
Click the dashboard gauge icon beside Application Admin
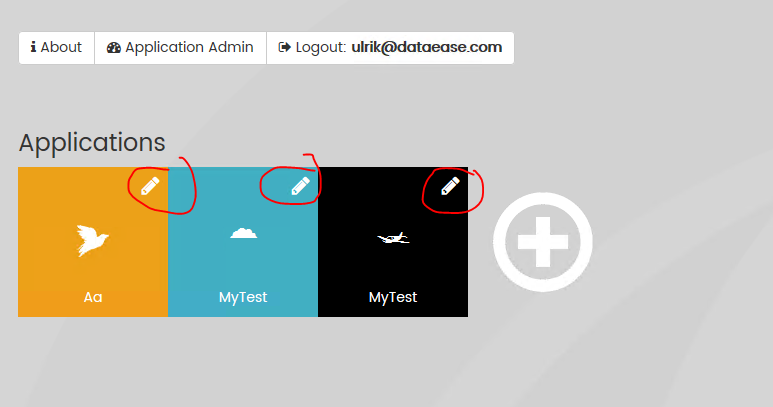click(x=114, y=47)
